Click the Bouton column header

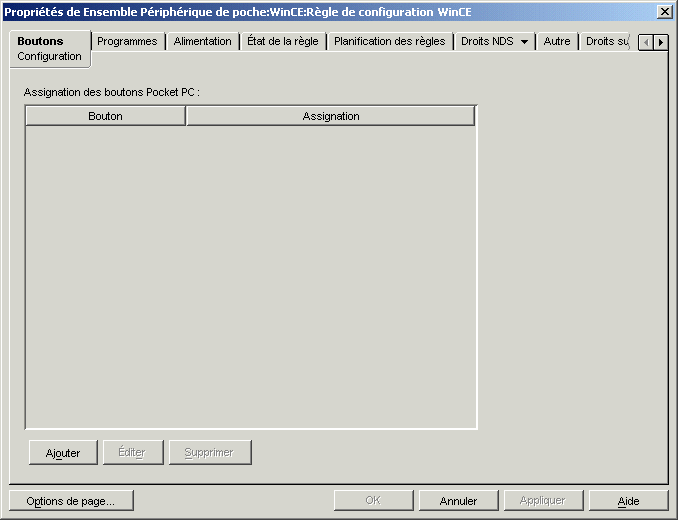tap(106, 116)
